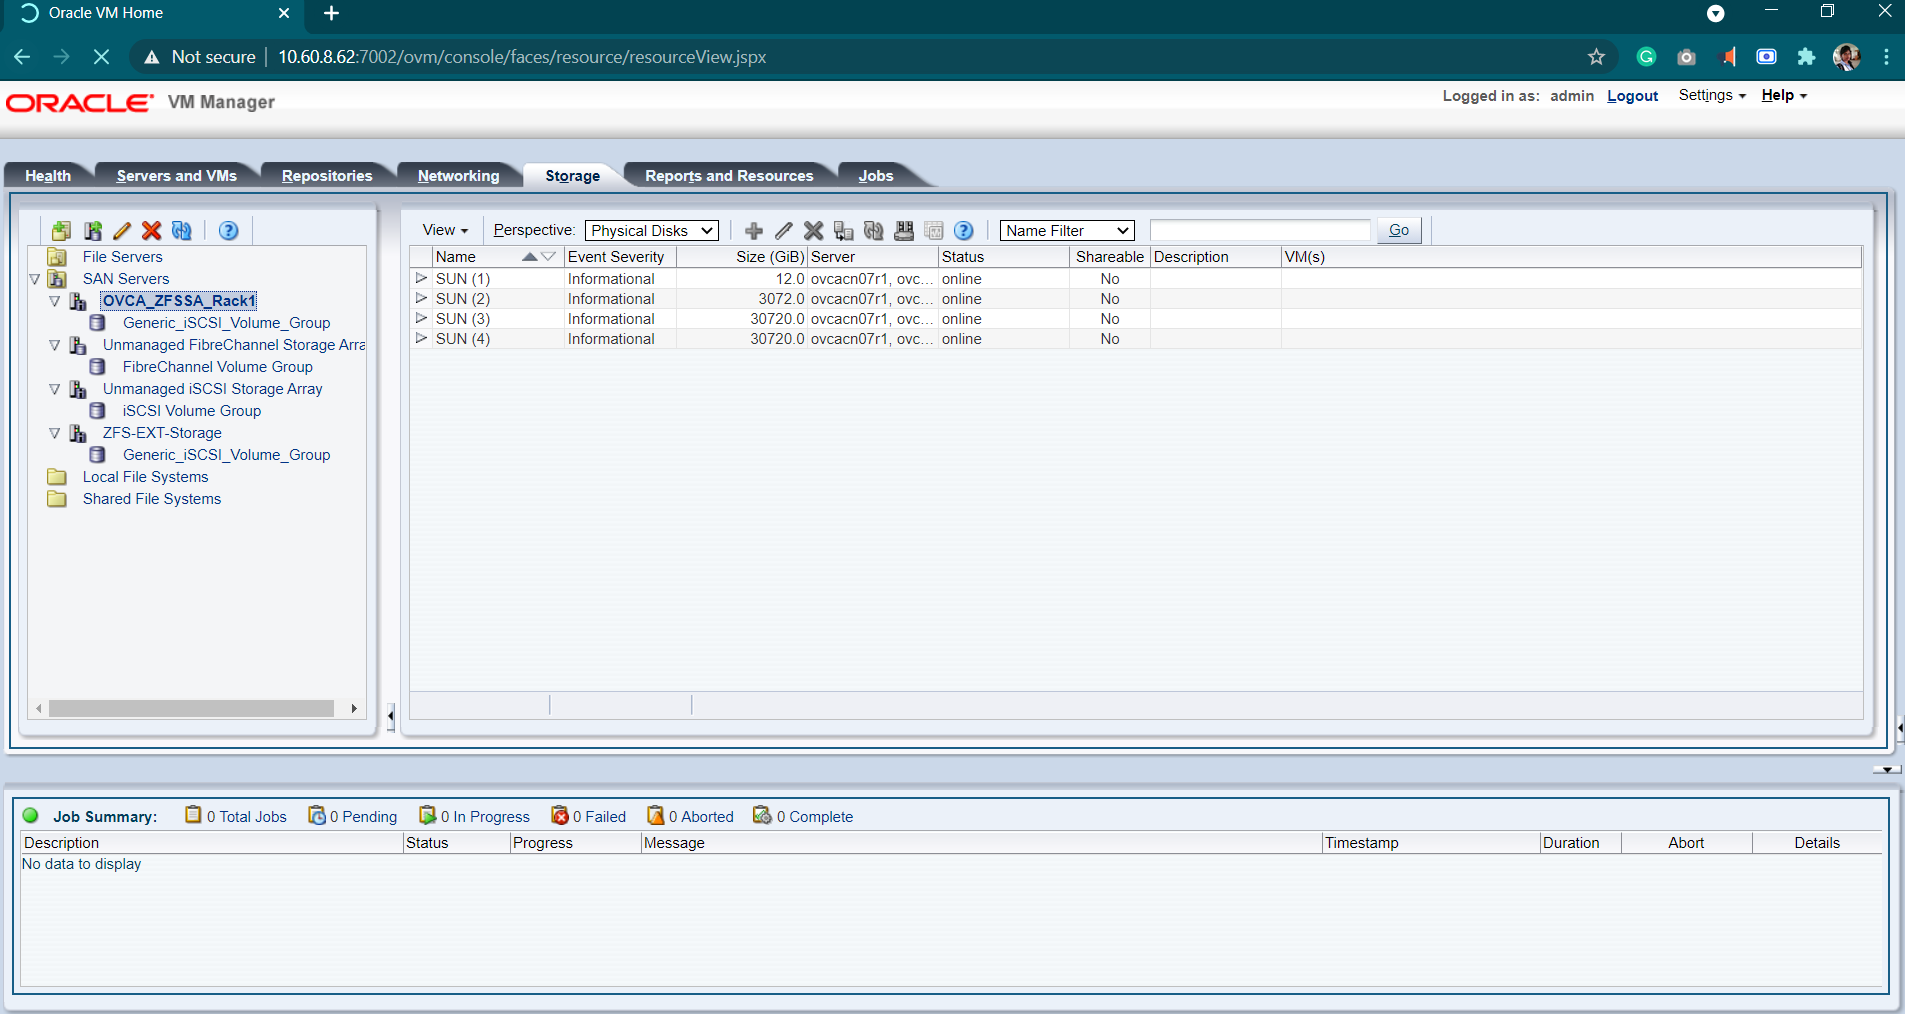Open the browser extensions puzzle icon
Screen dimensions: 1905x1014
(1806, 57)
